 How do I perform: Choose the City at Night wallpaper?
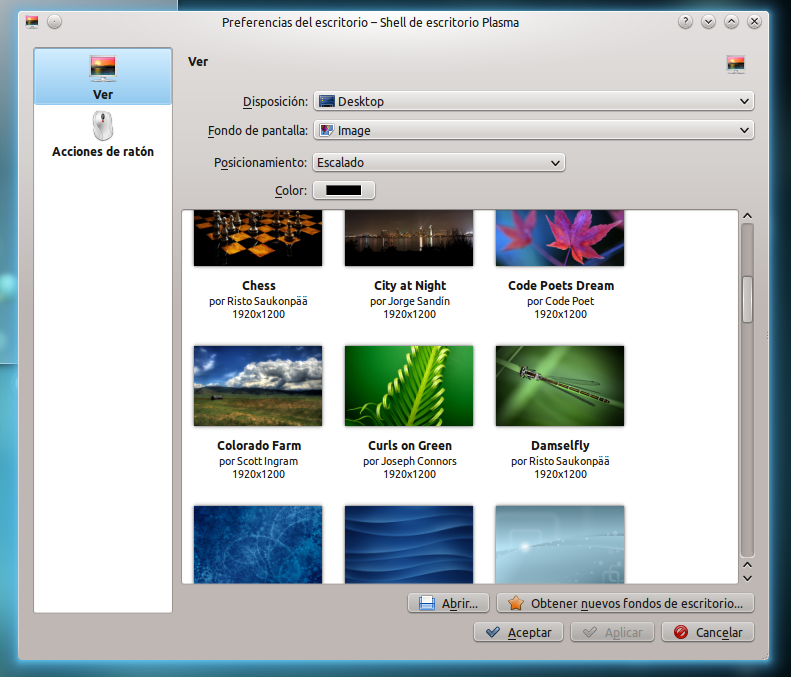click(x=409, y=238)
